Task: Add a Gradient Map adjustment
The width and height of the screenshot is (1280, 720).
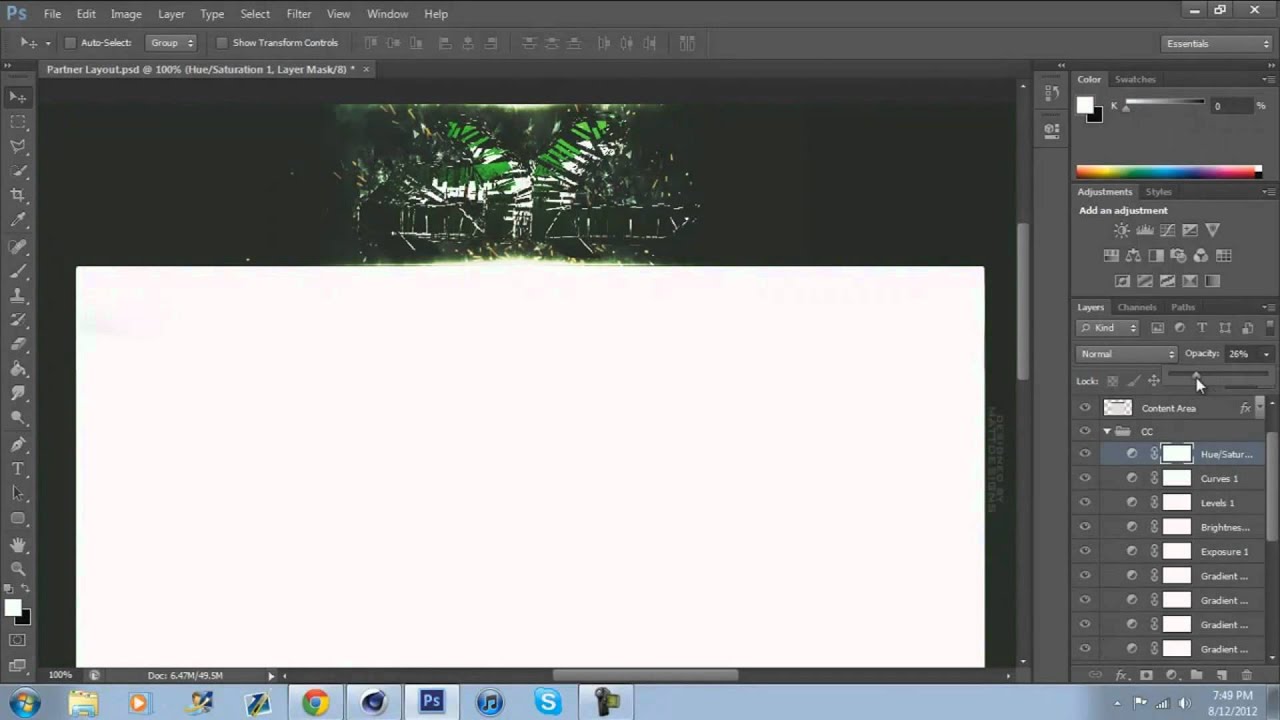Action: 1213,281
